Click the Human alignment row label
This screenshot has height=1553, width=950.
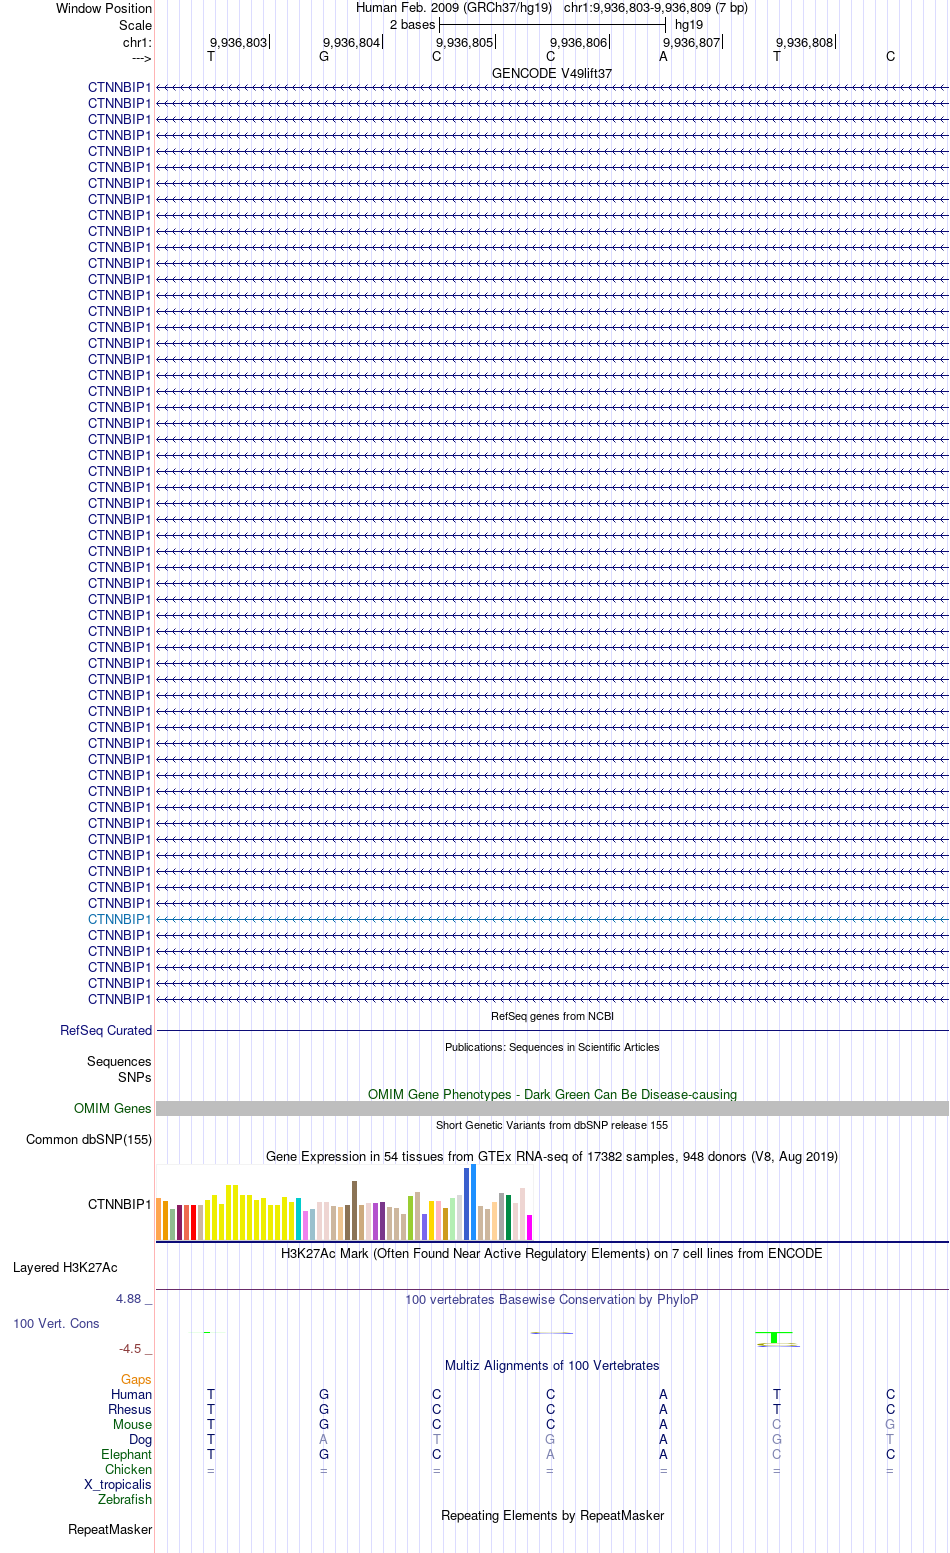pyautogui.click(x=131, y=1394)
